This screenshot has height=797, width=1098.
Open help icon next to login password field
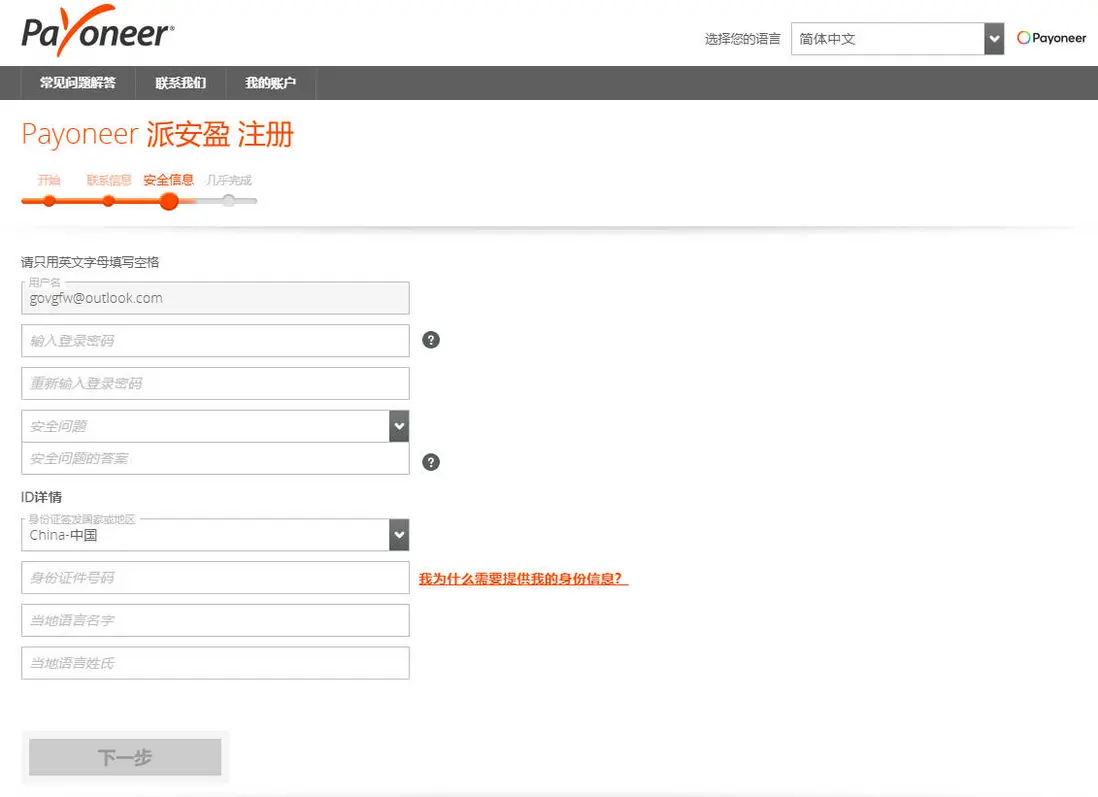pyautogui.click(x=431, y=340)
